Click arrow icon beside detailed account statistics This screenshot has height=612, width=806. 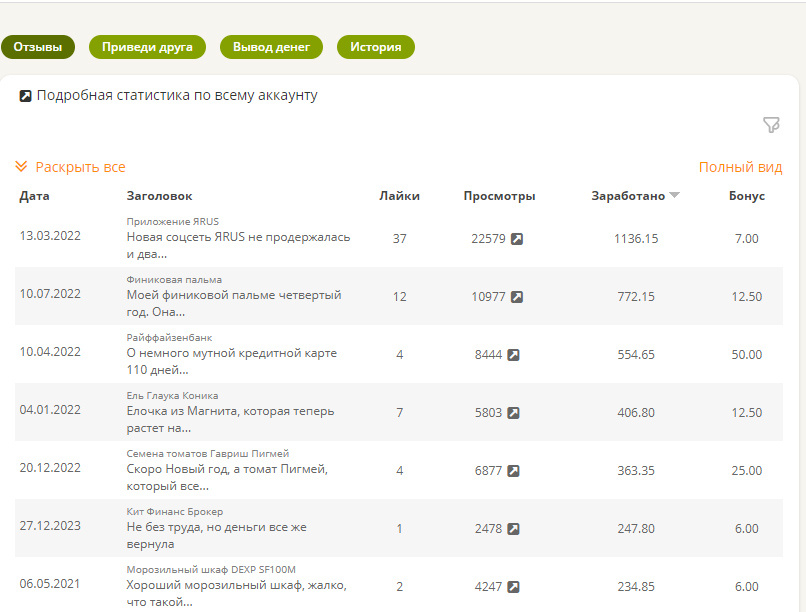pos(26,96)
